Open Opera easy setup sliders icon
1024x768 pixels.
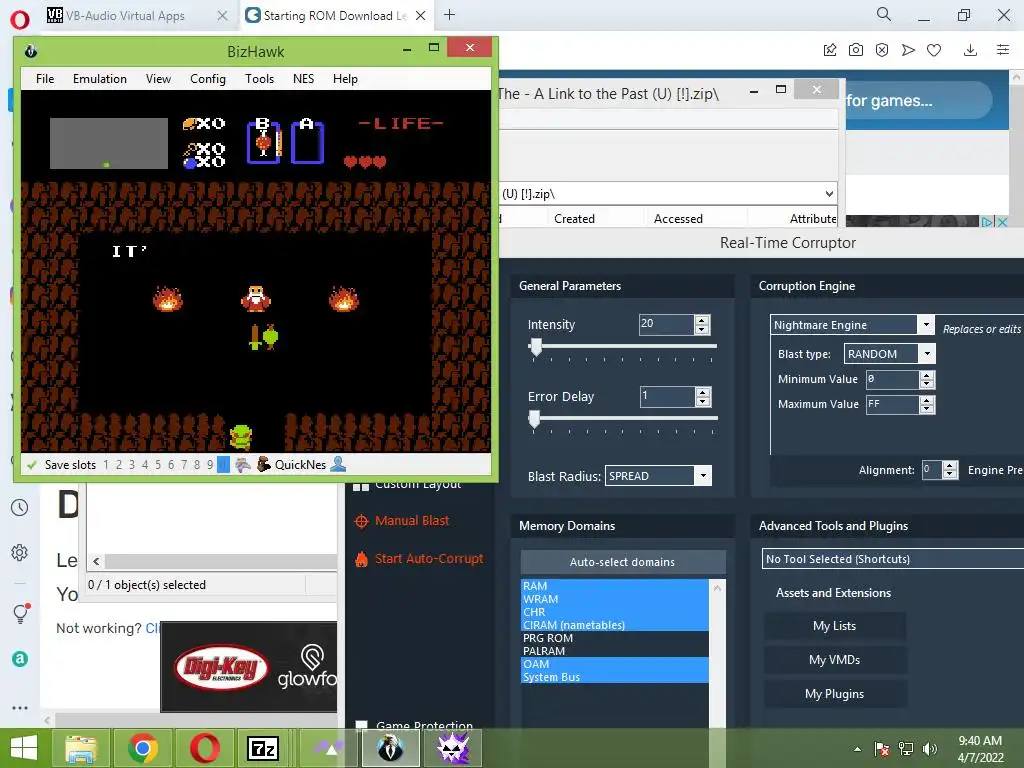pyautogui.click(x=1003, y=50)
